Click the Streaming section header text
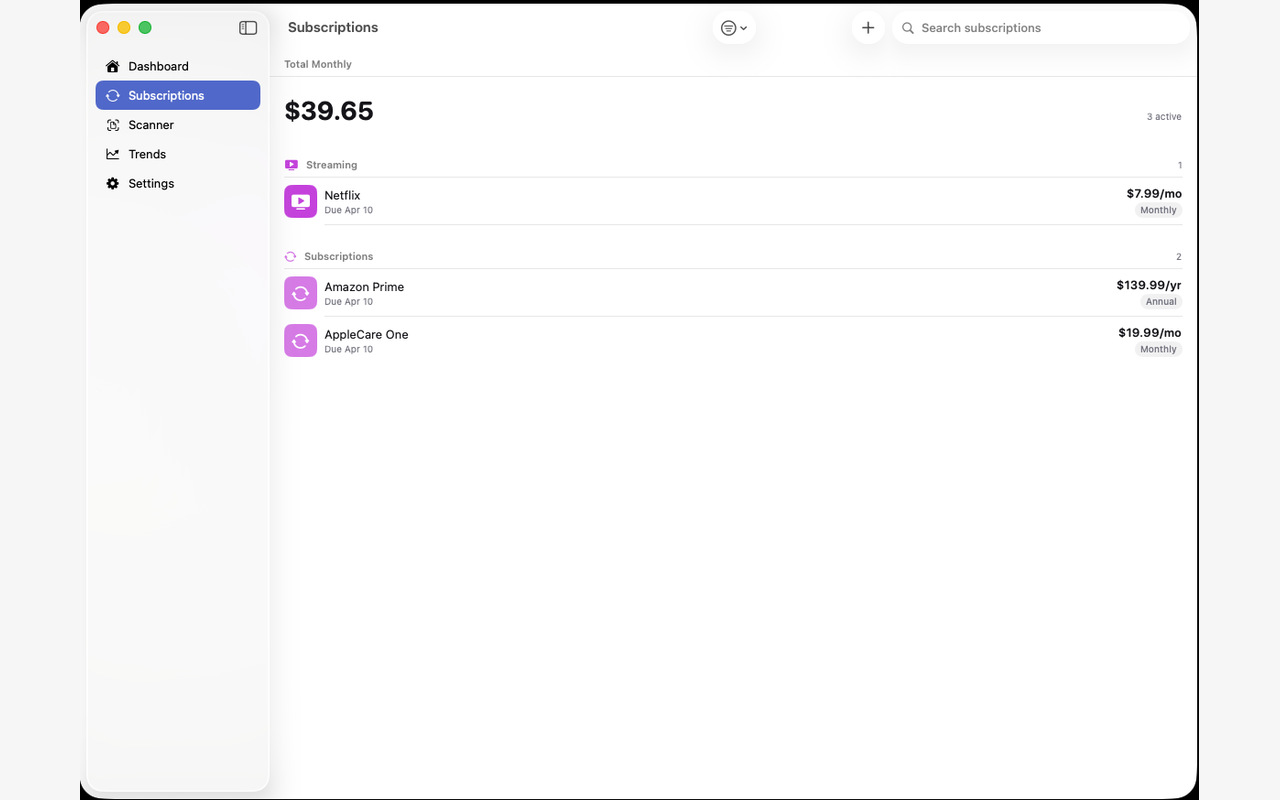Screen dimensions: 1280x800 pos(331,165)
